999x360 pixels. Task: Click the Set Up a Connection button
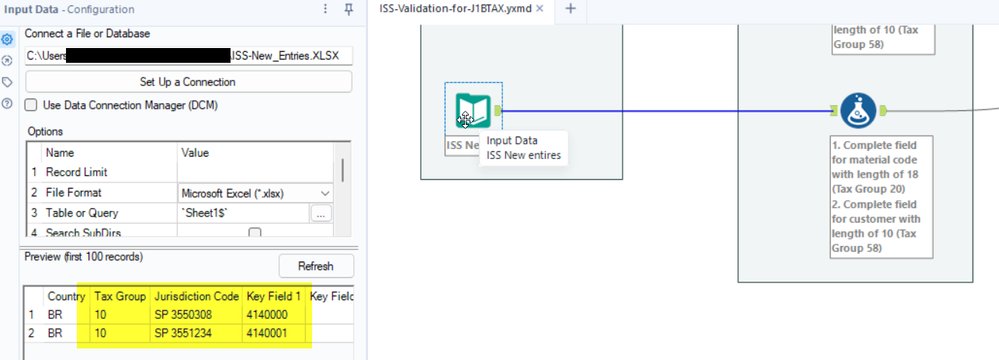188,82
